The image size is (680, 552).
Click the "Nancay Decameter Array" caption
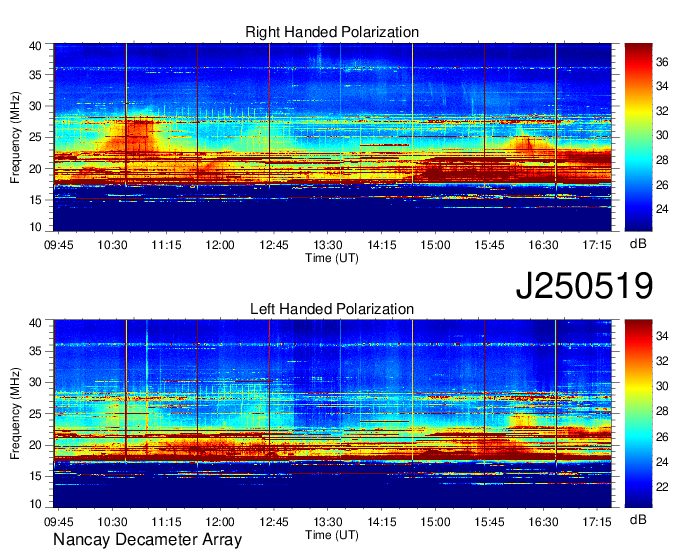pyautogui.click(x=147, y=540)
